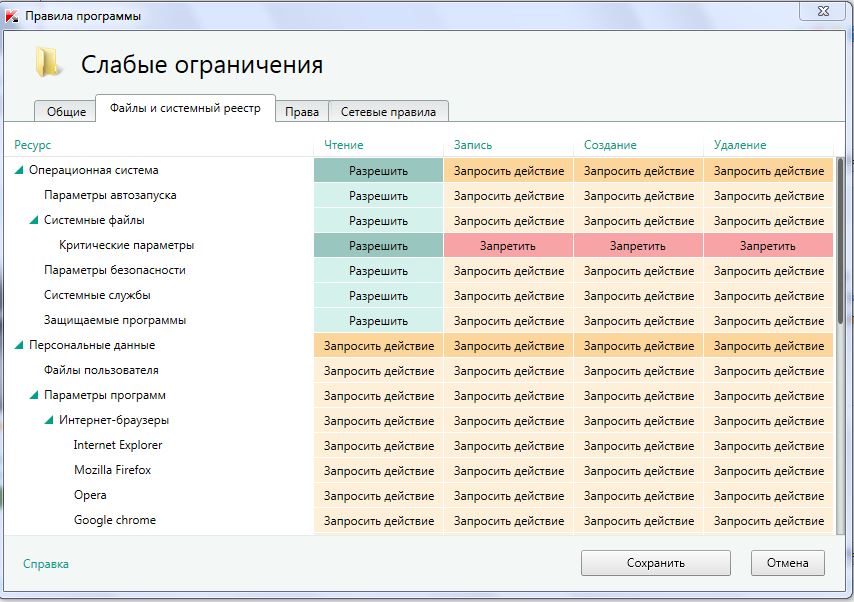Change read permission for Критические параметры
The width and height of the screenshot is (854, 602).
click(x=378, y=246)
